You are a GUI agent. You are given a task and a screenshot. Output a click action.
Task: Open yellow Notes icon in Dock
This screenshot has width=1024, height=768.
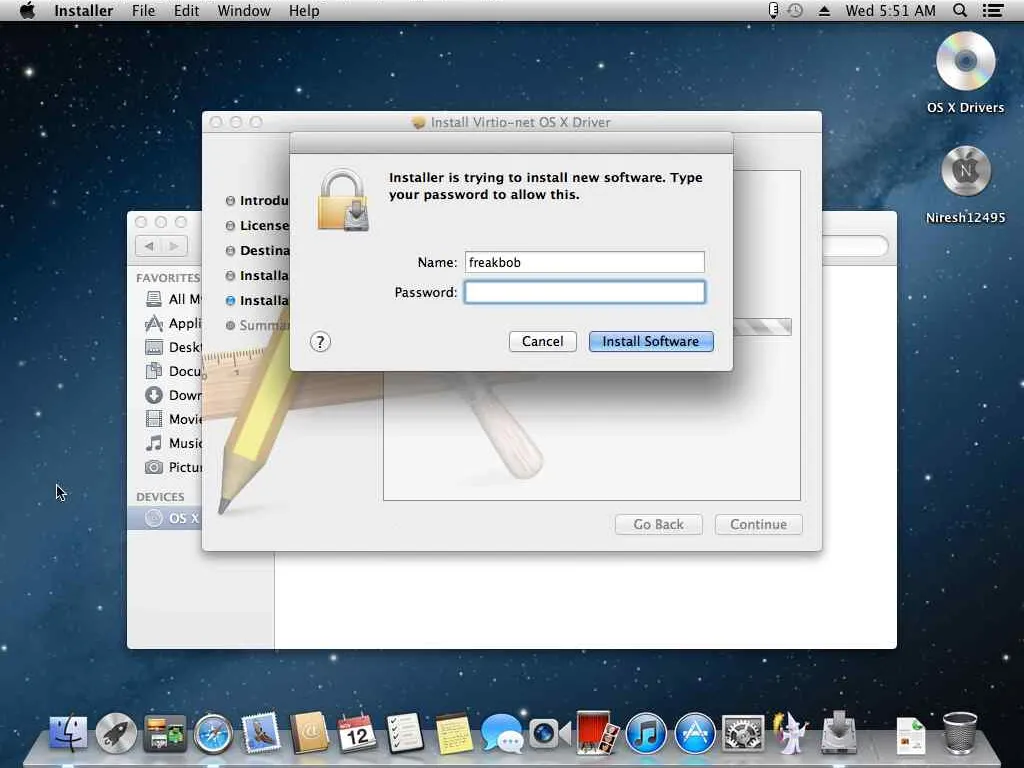(x=453, y=733)
